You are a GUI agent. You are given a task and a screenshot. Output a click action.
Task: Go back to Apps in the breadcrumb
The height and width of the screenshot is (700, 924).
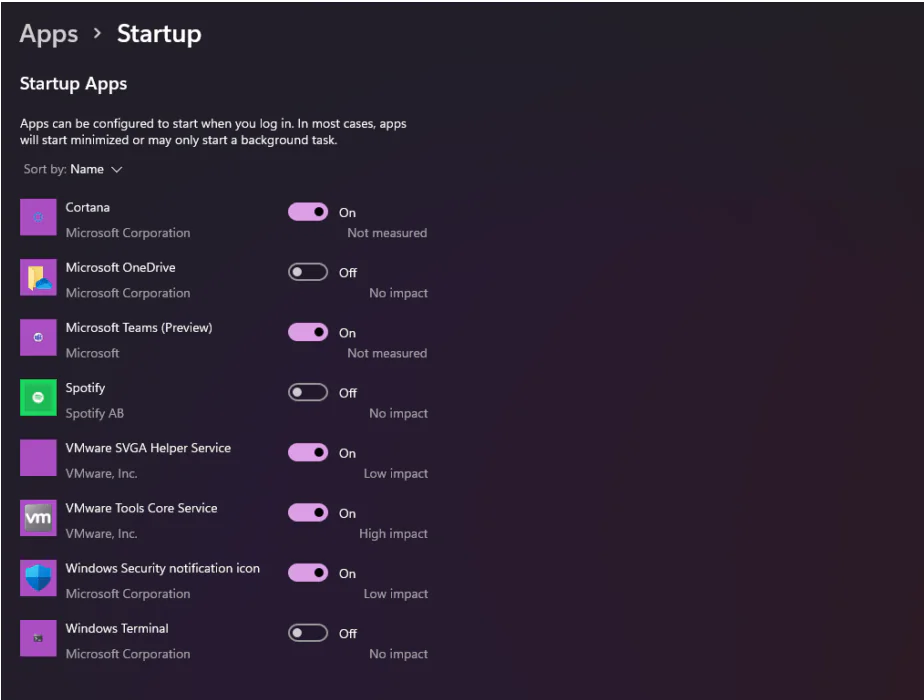coord(49,33)
